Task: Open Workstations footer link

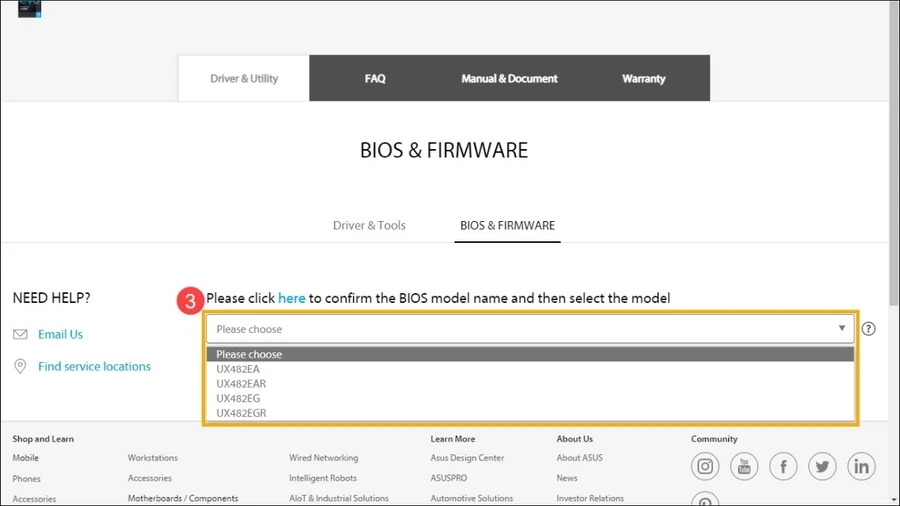Action: point(153,458)
